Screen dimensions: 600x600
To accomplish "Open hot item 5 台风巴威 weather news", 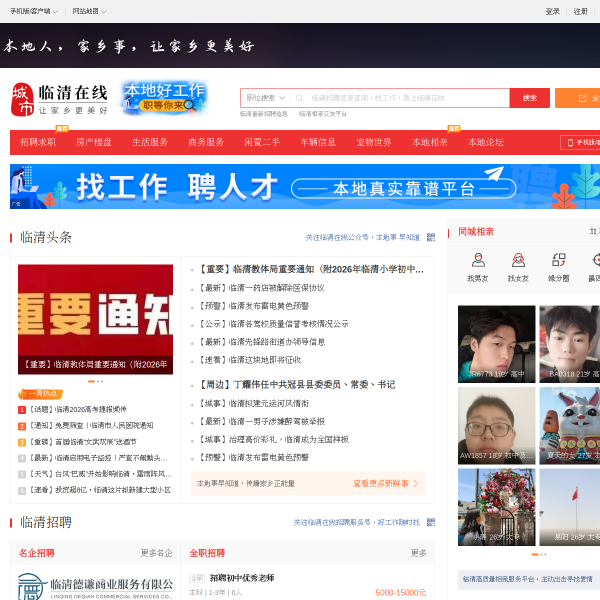I will point(101,474).
